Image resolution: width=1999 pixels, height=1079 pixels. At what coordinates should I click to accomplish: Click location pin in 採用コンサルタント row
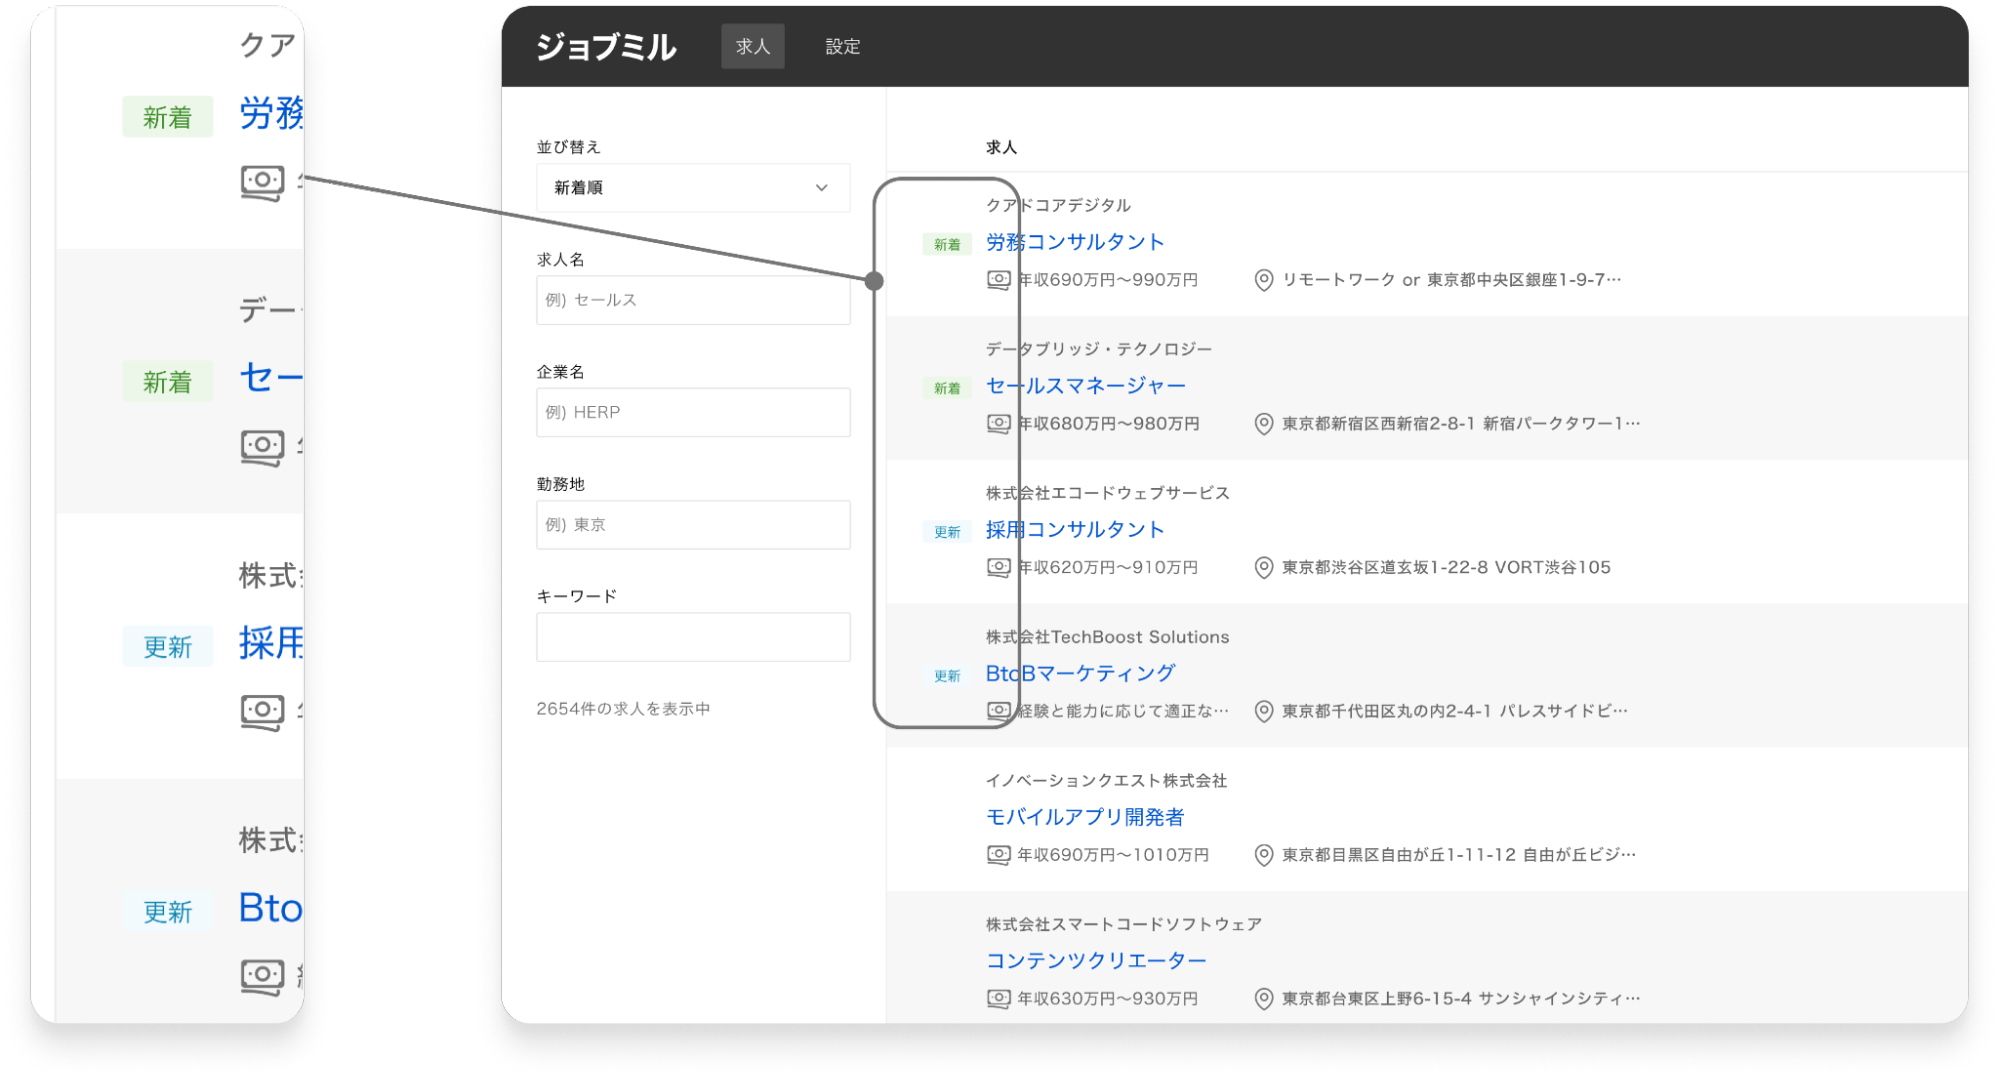click(1264, 568)
